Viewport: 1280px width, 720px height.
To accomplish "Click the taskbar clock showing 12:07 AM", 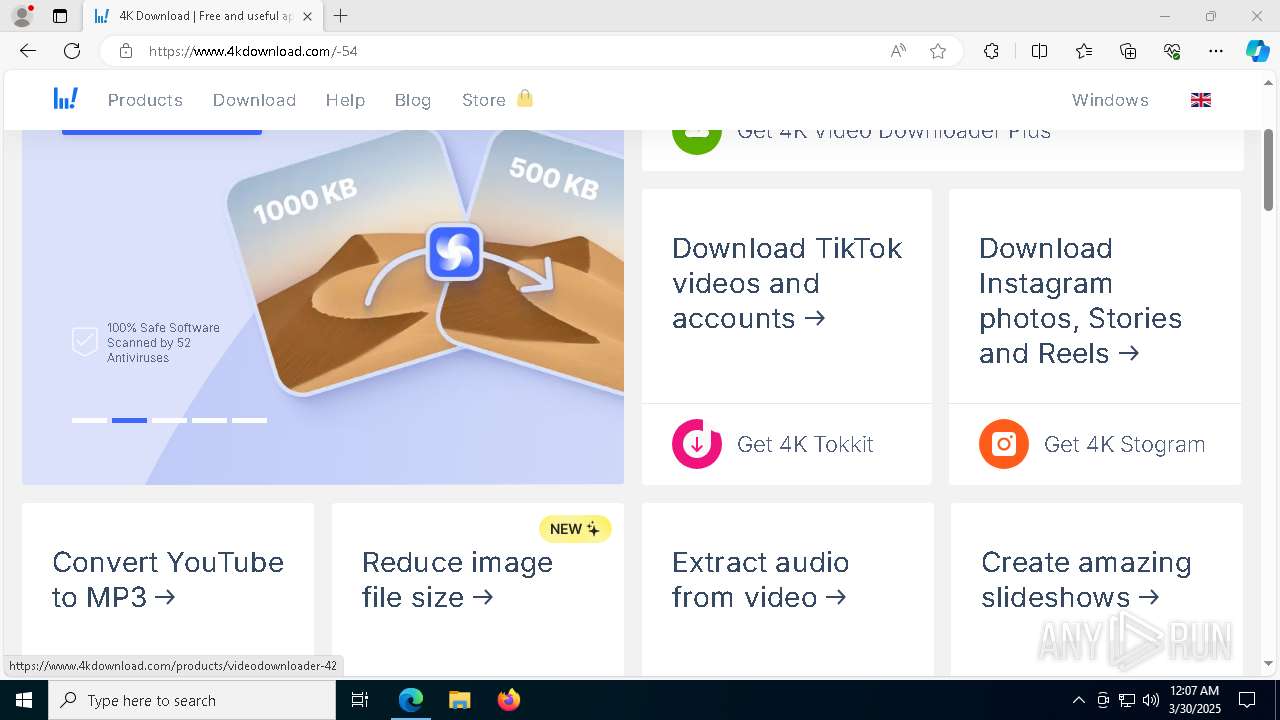I will (1194, 700).
